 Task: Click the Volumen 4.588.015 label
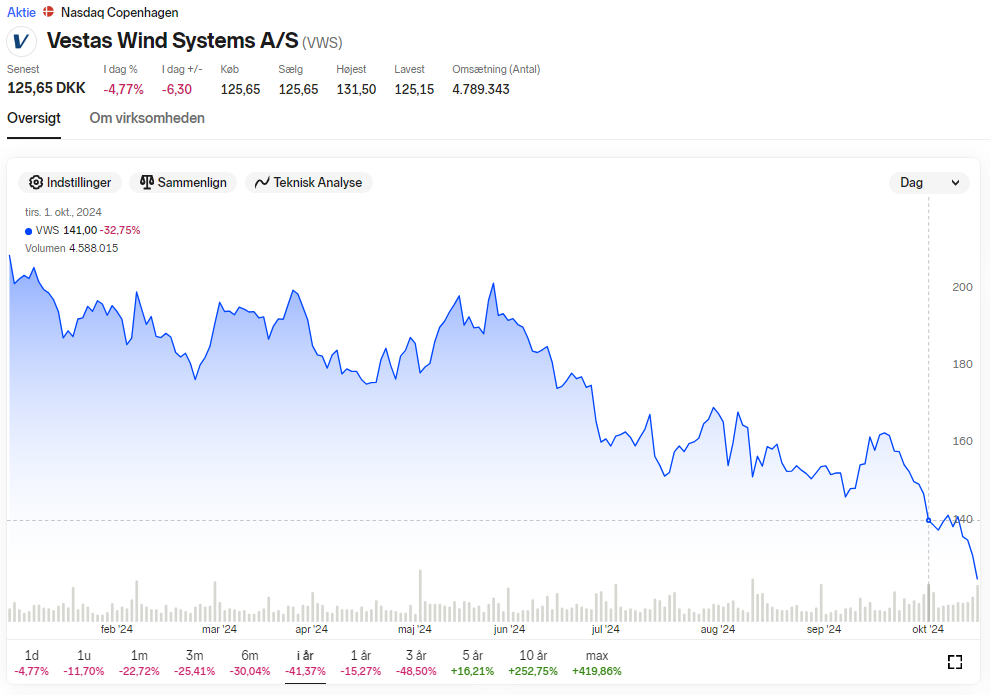pyautogui.click(x=71, y=248)
